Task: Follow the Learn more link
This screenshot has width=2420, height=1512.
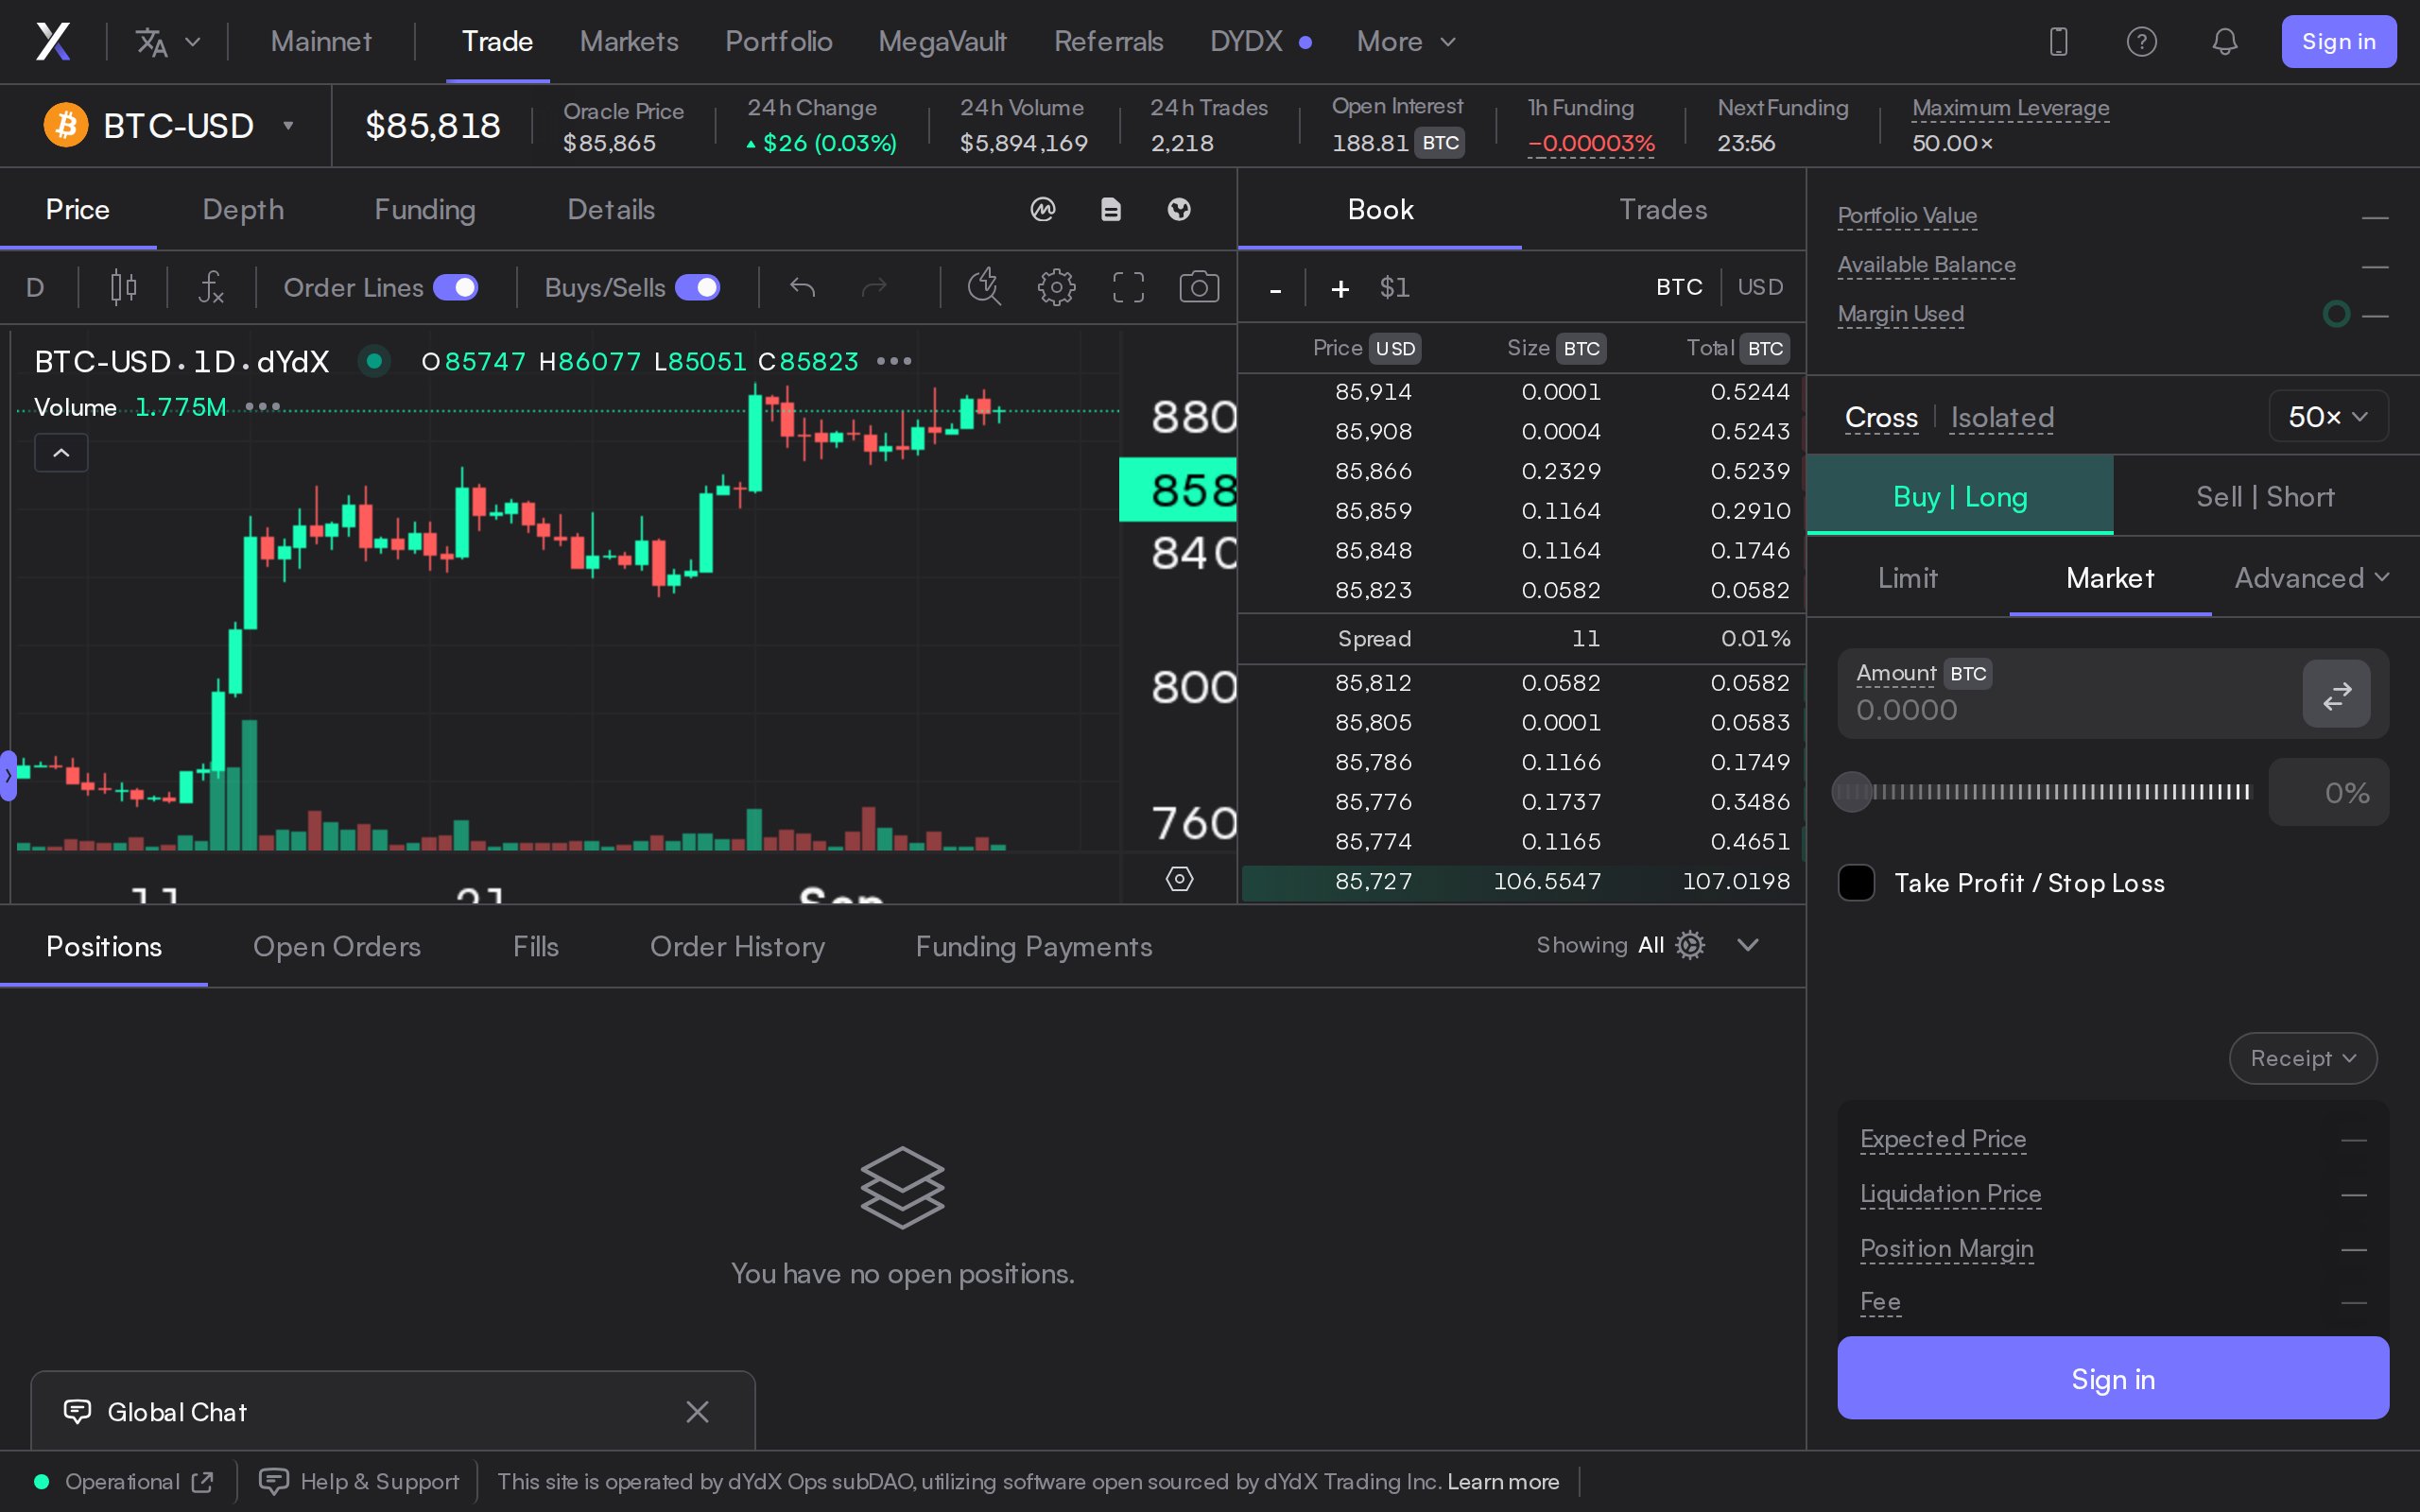Action: tap(1503, 1482)
